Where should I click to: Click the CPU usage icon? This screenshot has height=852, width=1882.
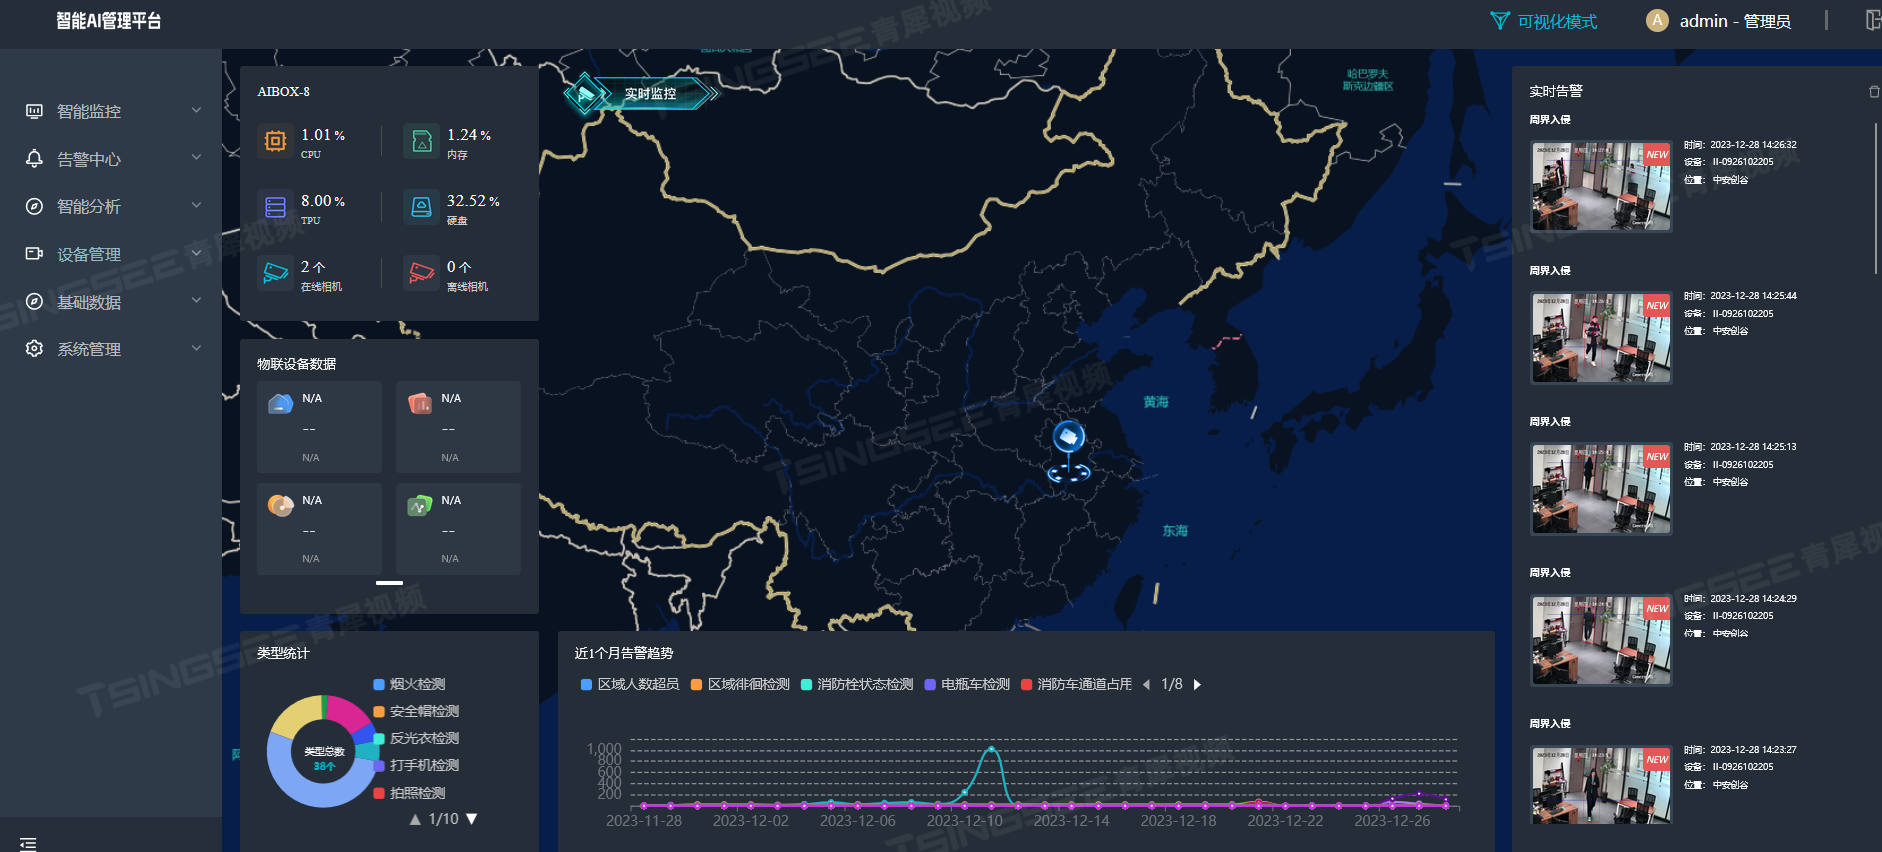(275, 141)
